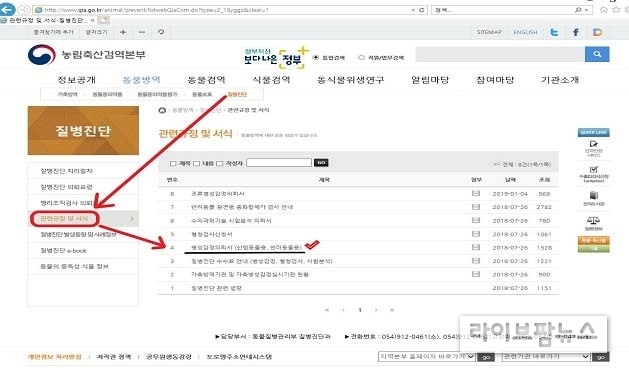This screenshot has height=368, width=629.
Task: Click the 농림축산검역본부 logo
Action: point(87,55)
